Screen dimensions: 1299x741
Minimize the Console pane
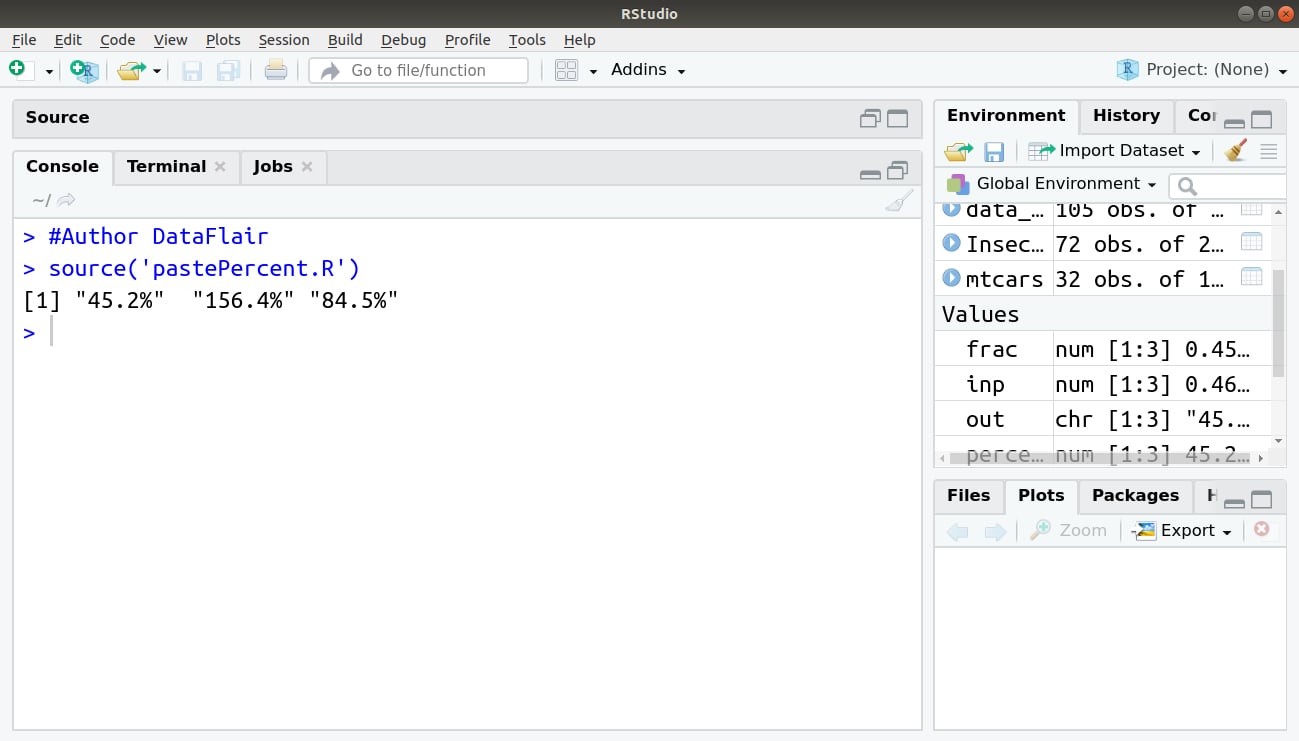pyautogui.click(x=870, y=174)
